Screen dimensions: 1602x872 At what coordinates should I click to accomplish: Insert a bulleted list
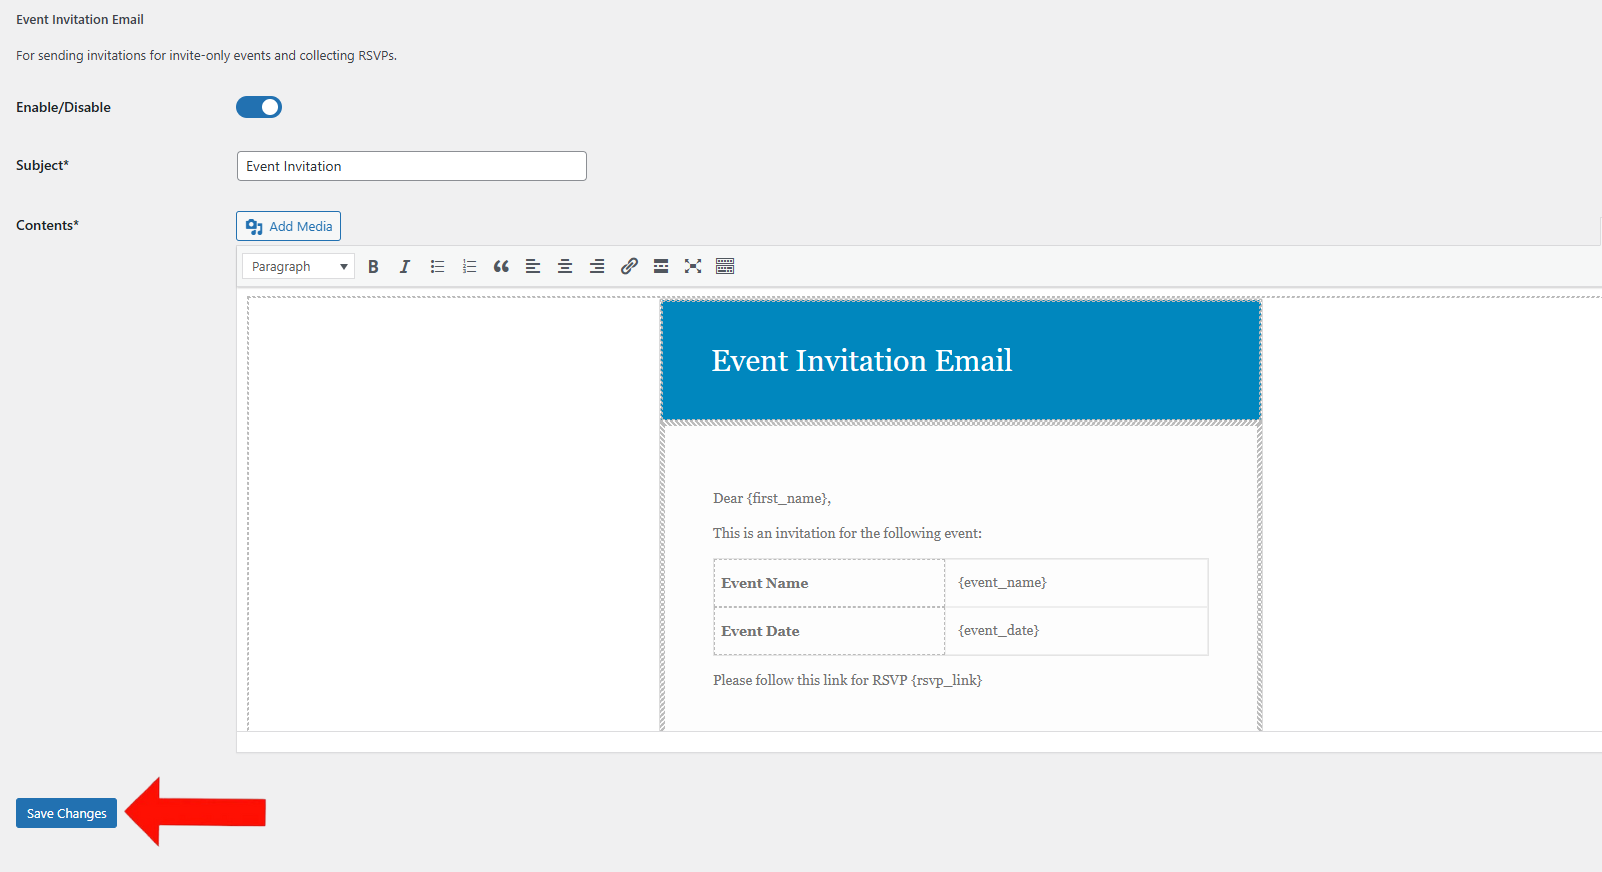437,266
